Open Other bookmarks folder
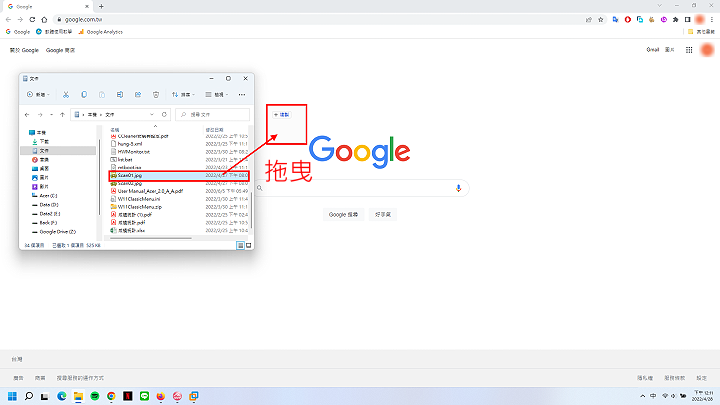 pyautogui.click(x=701, y=32)
